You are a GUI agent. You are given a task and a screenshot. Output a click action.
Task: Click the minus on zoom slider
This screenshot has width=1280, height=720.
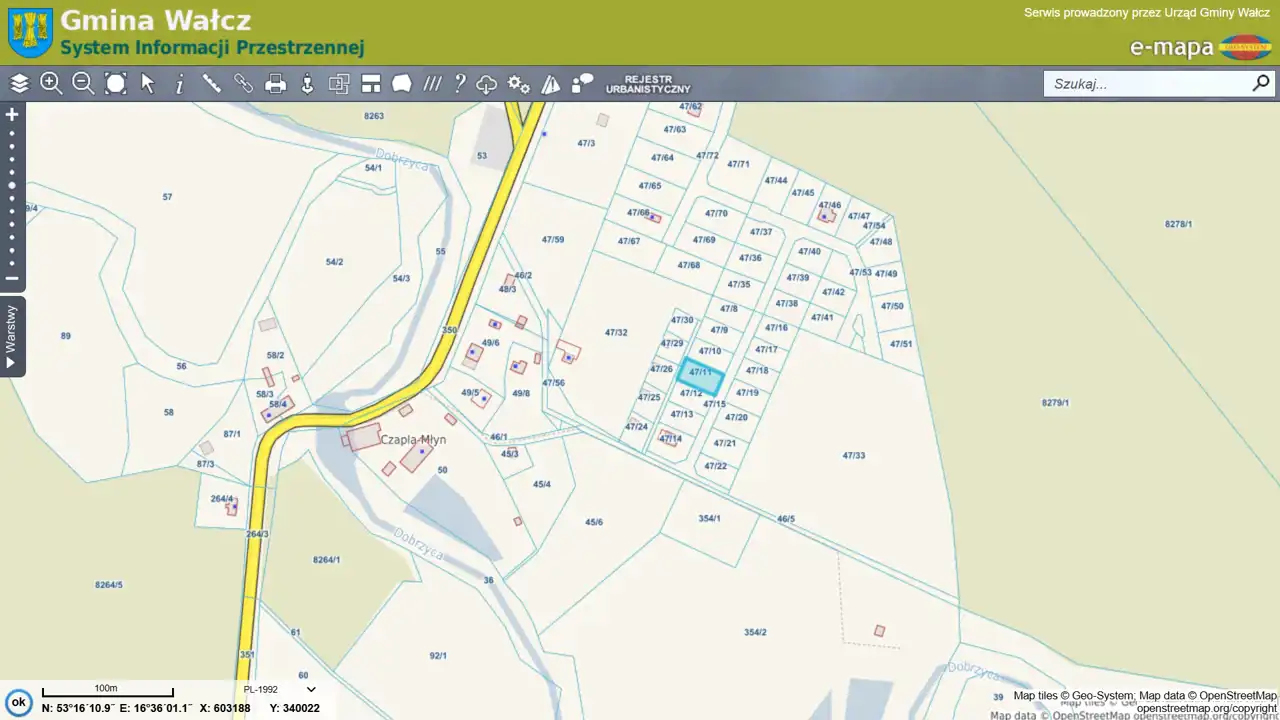[12, 279]
